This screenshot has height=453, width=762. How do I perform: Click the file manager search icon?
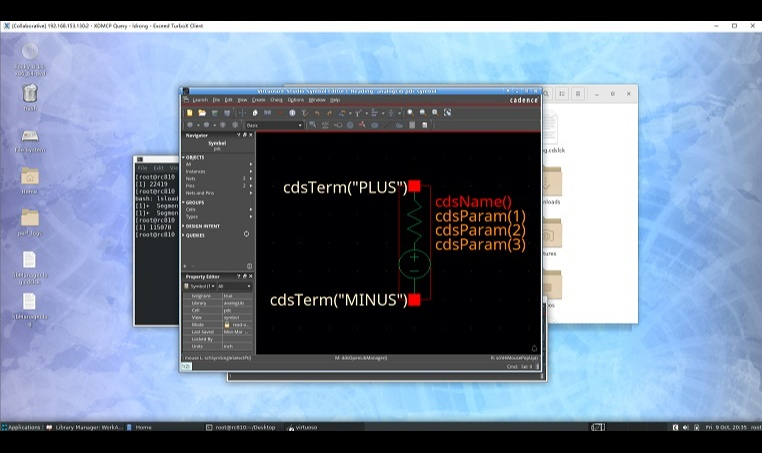546,94
